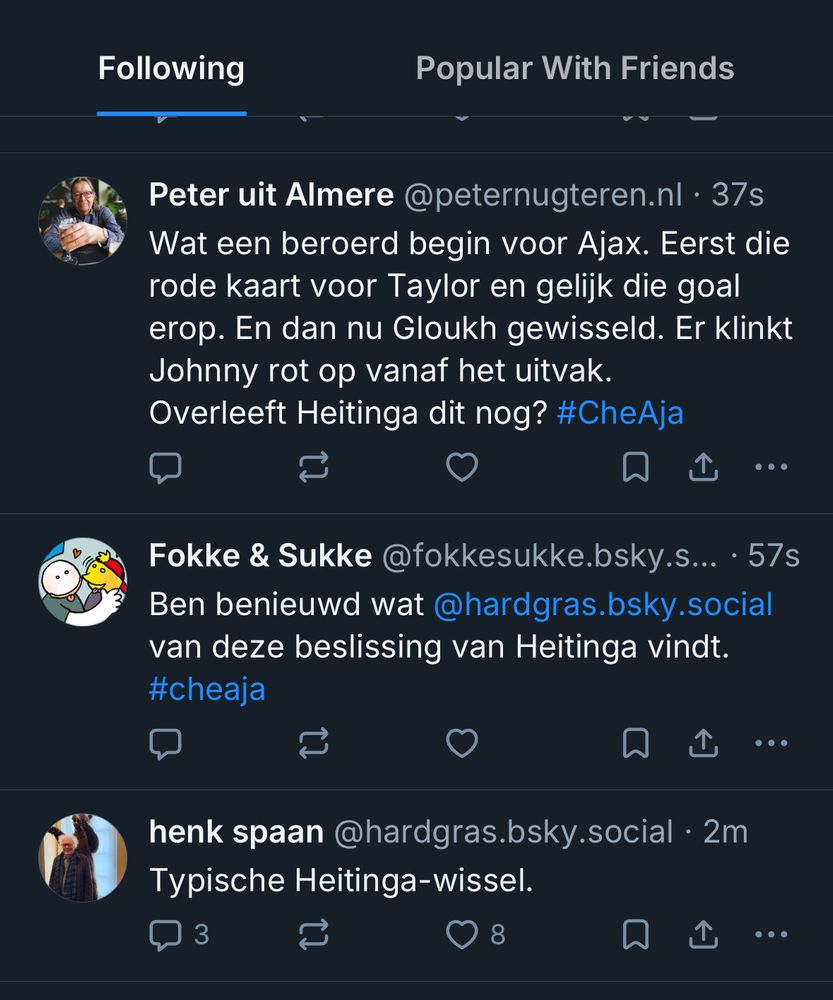Open the #CheAja hashtag link
The image size is (833, 1000).
click(x=620, y=413)
